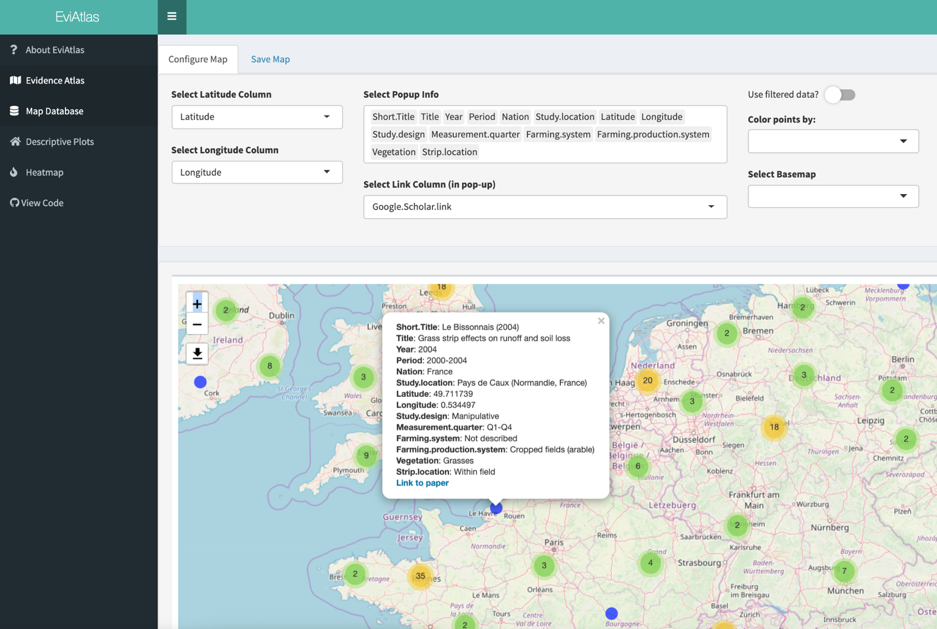Click the cluster marker 35 in Brittany
Image resolution: width=937 pixels, height=629 pixels.
coord(420,576)
